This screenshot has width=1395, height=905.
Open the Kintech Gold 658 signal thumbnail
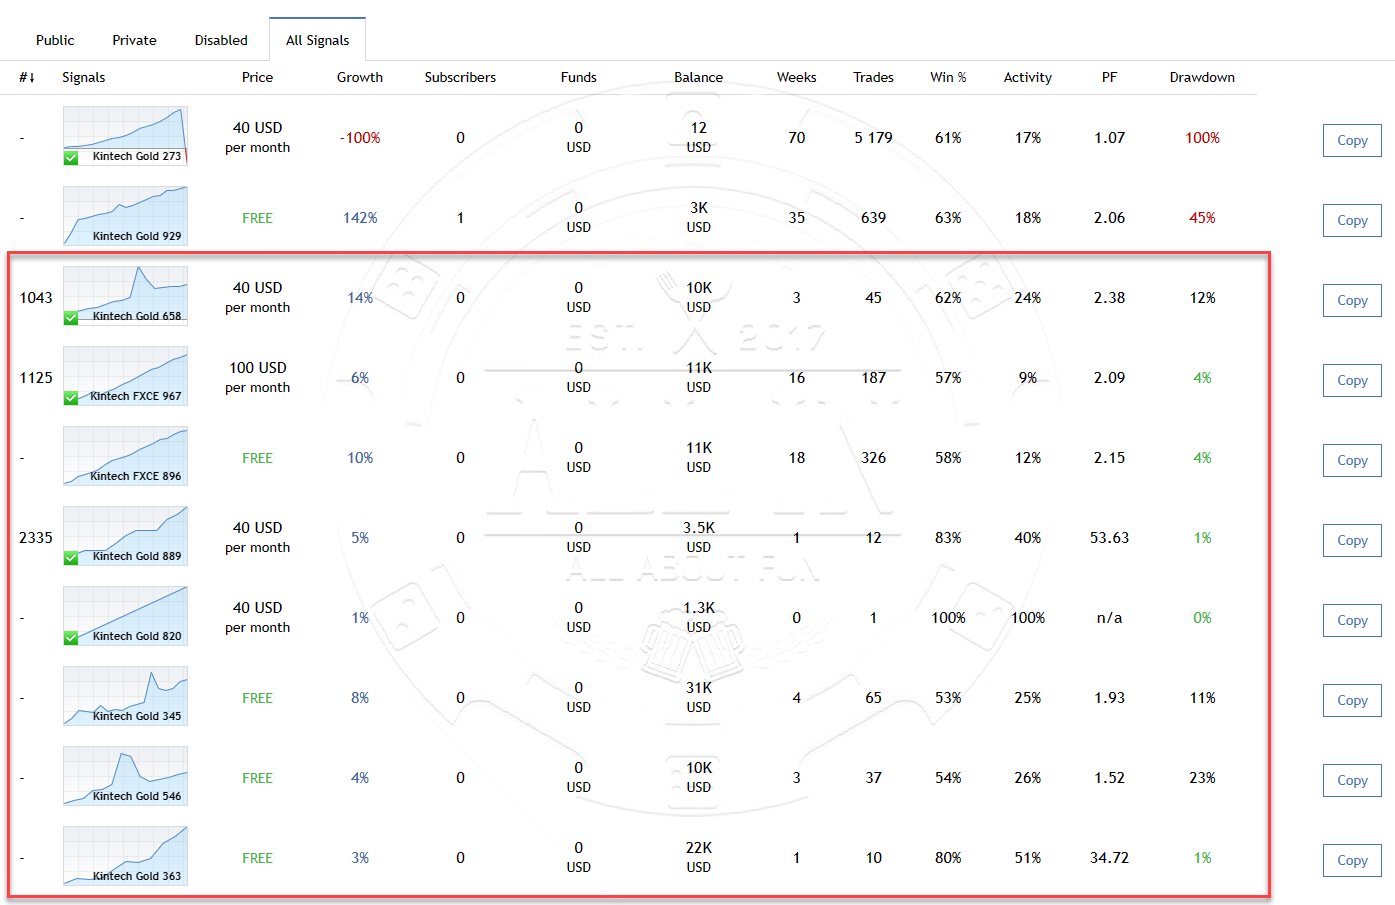click(x=125, y=295)
